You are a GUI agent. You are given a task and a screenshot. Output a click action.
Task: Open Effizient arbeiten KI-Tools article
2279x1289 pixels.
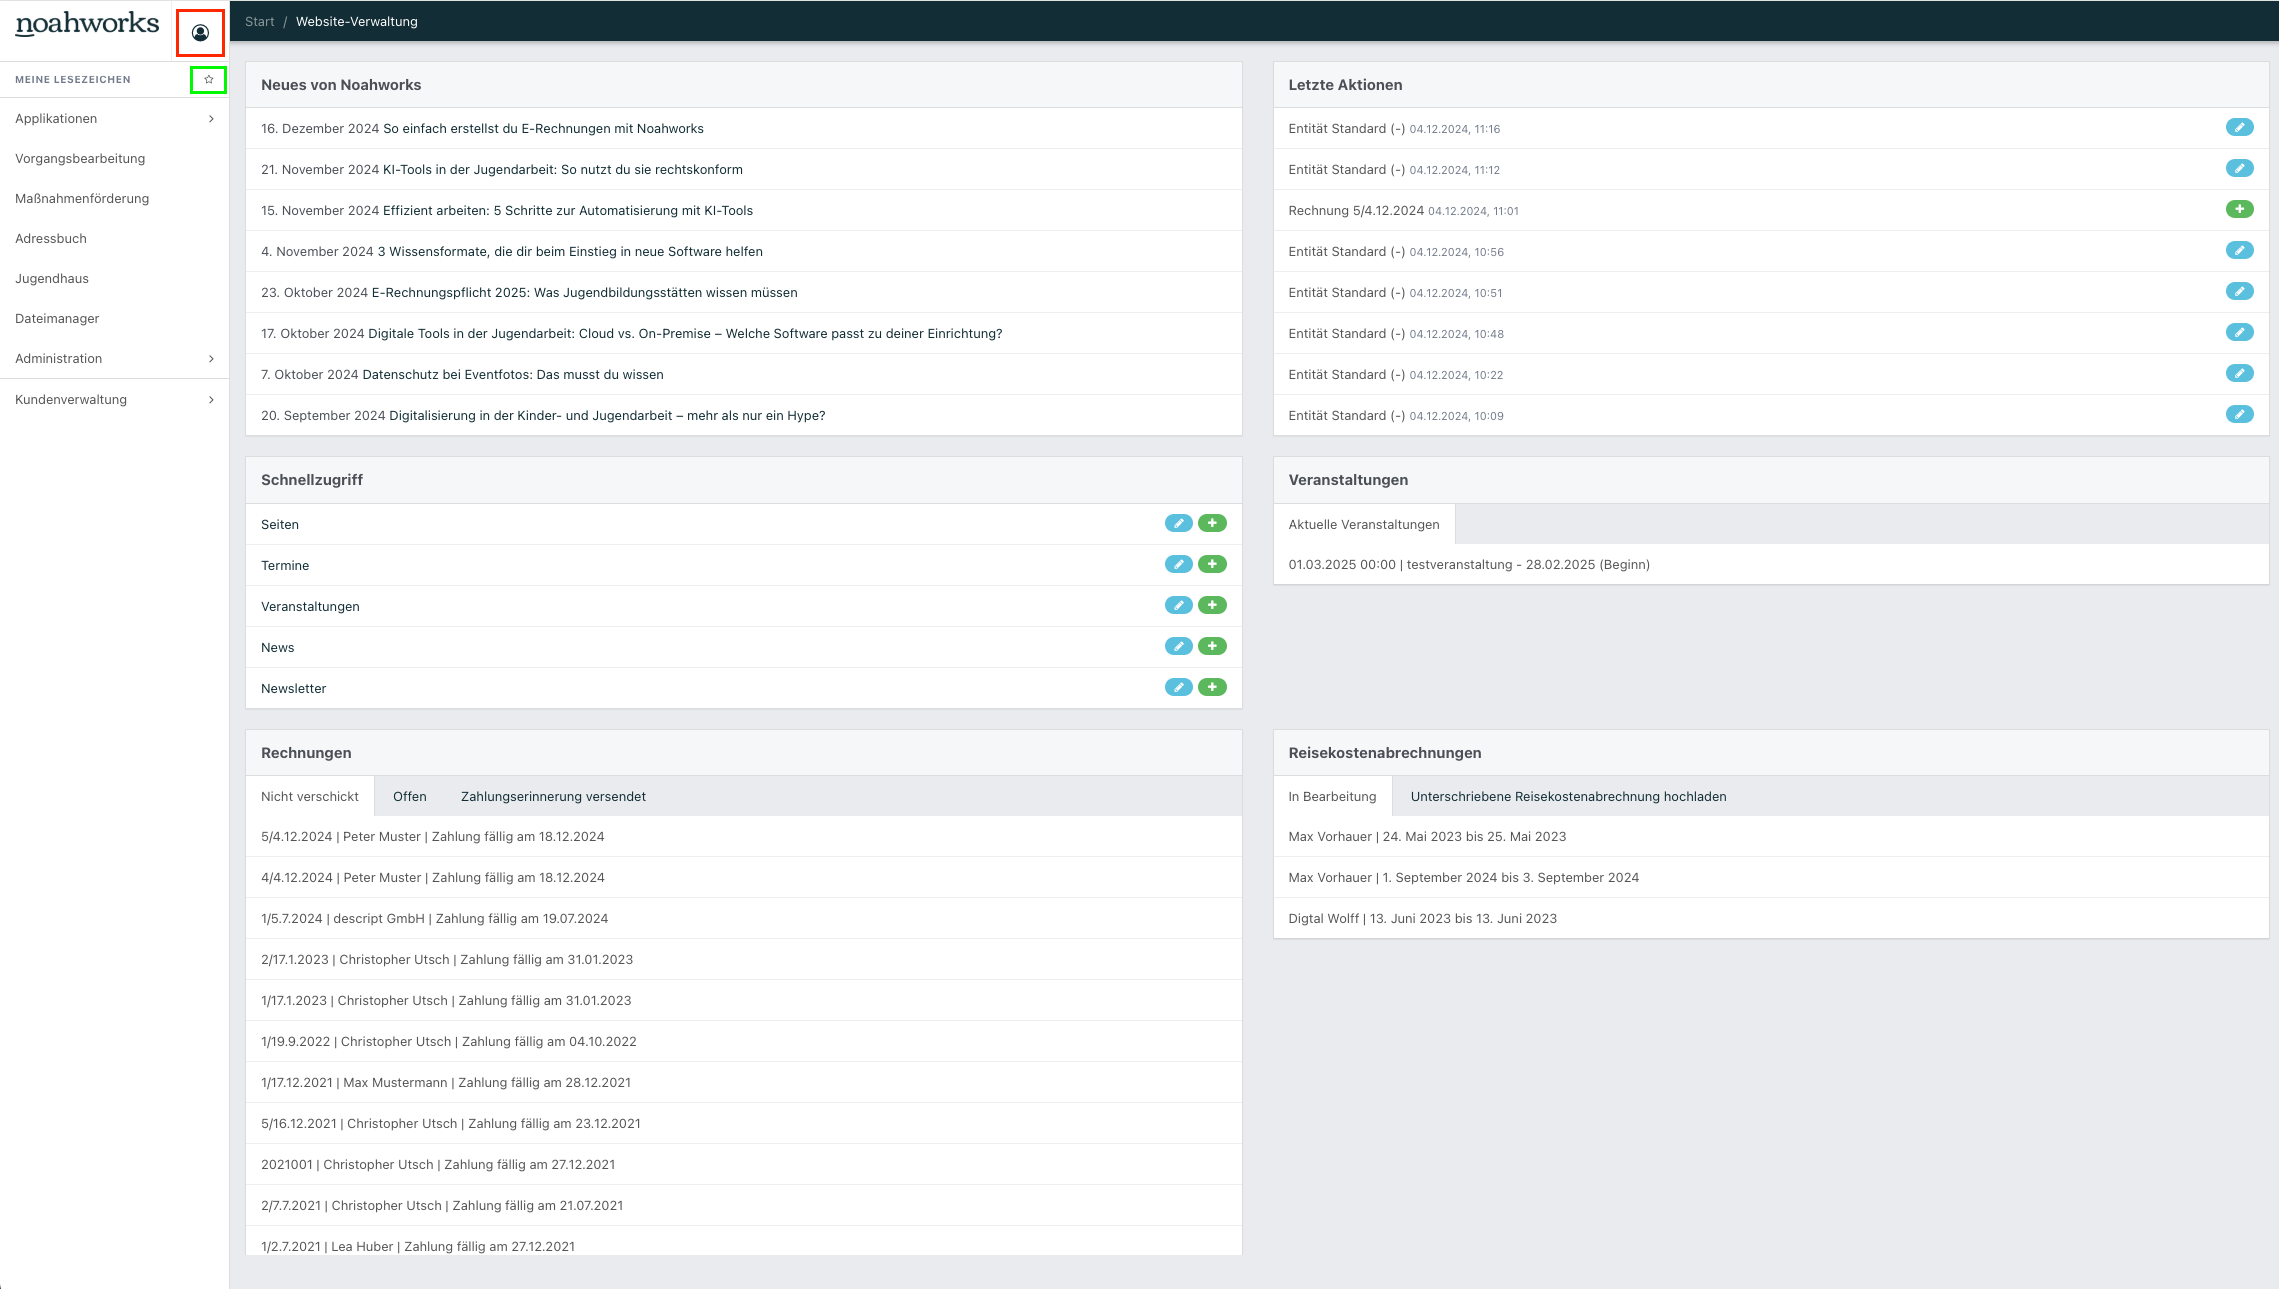click(x=568, y=211)
